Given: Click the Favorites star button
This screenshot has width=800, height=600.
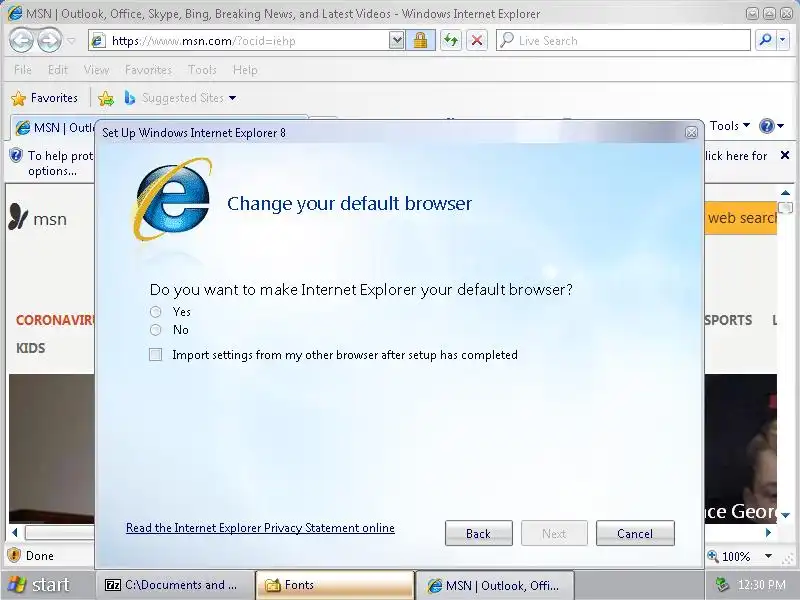Looking at the screenshot, I should [x=44, y=98].
